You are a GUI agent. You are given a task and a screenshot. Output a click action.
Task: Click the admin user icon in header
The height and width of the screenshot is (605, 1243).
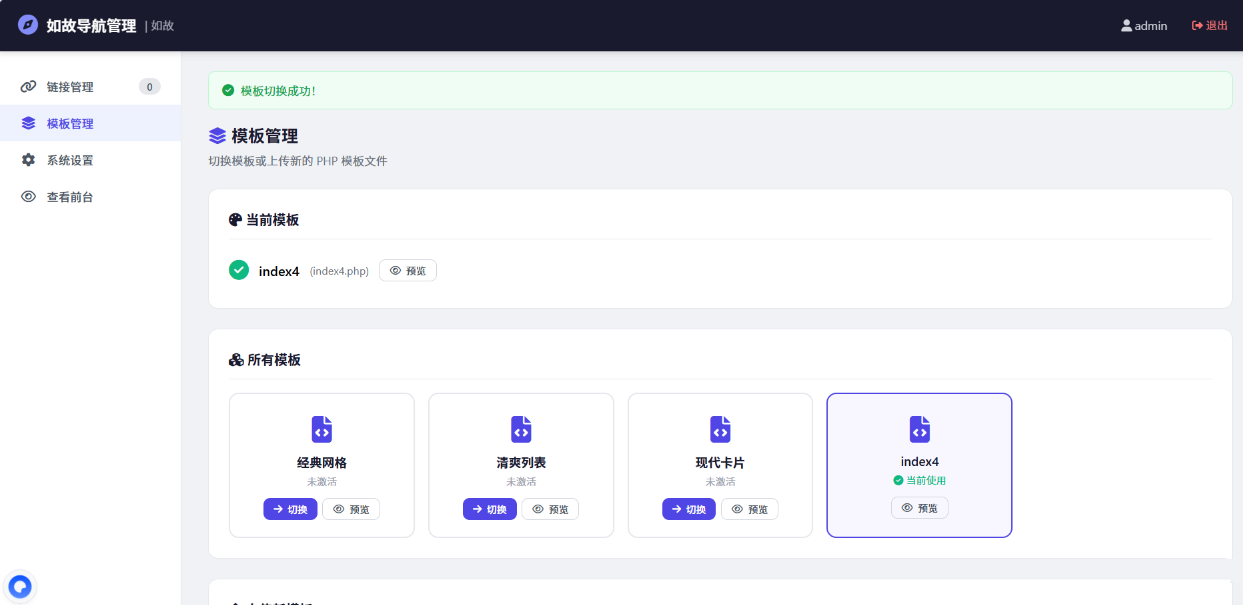1126,26
